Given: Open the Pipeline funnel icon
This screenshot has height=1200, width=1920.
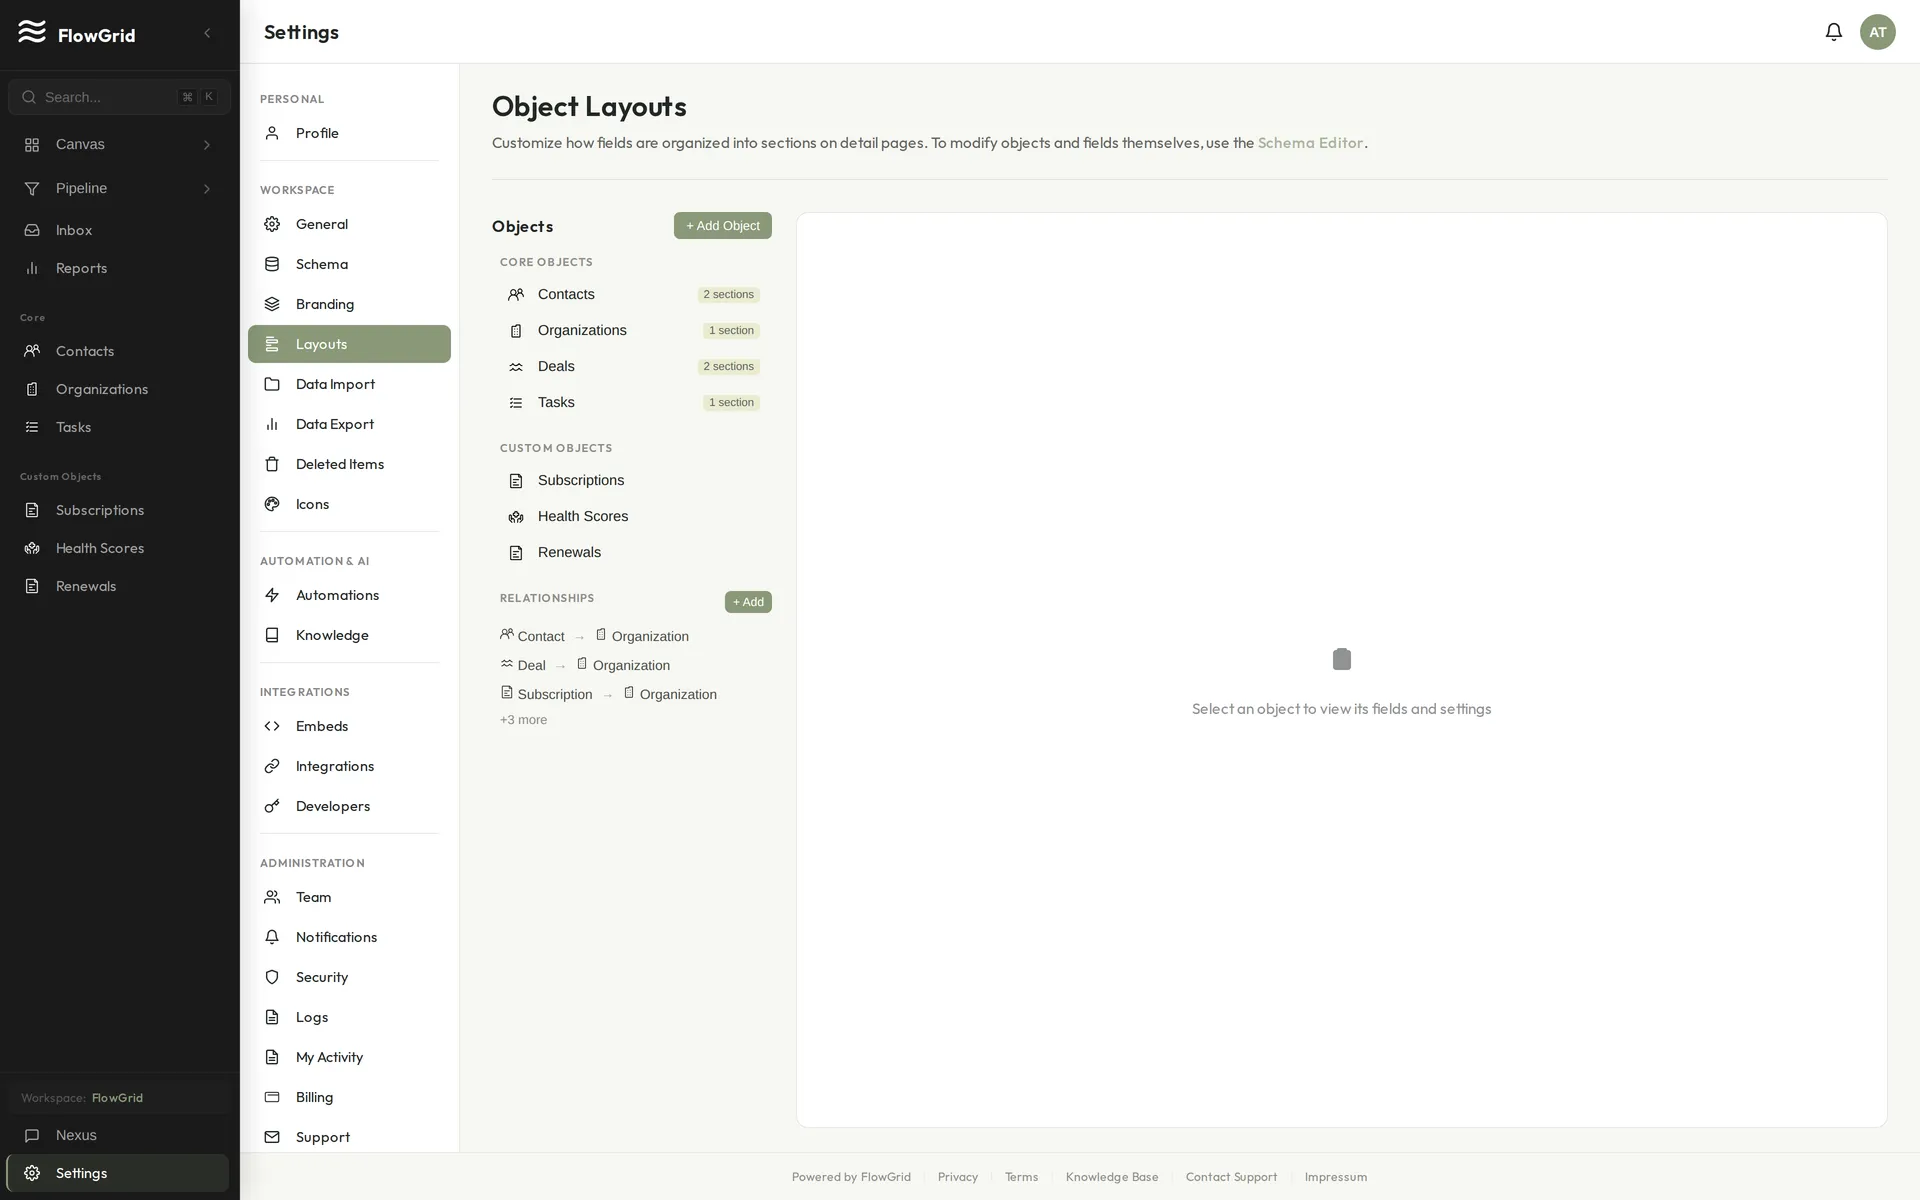Looking at the screenshot, I should coord(32,189).
